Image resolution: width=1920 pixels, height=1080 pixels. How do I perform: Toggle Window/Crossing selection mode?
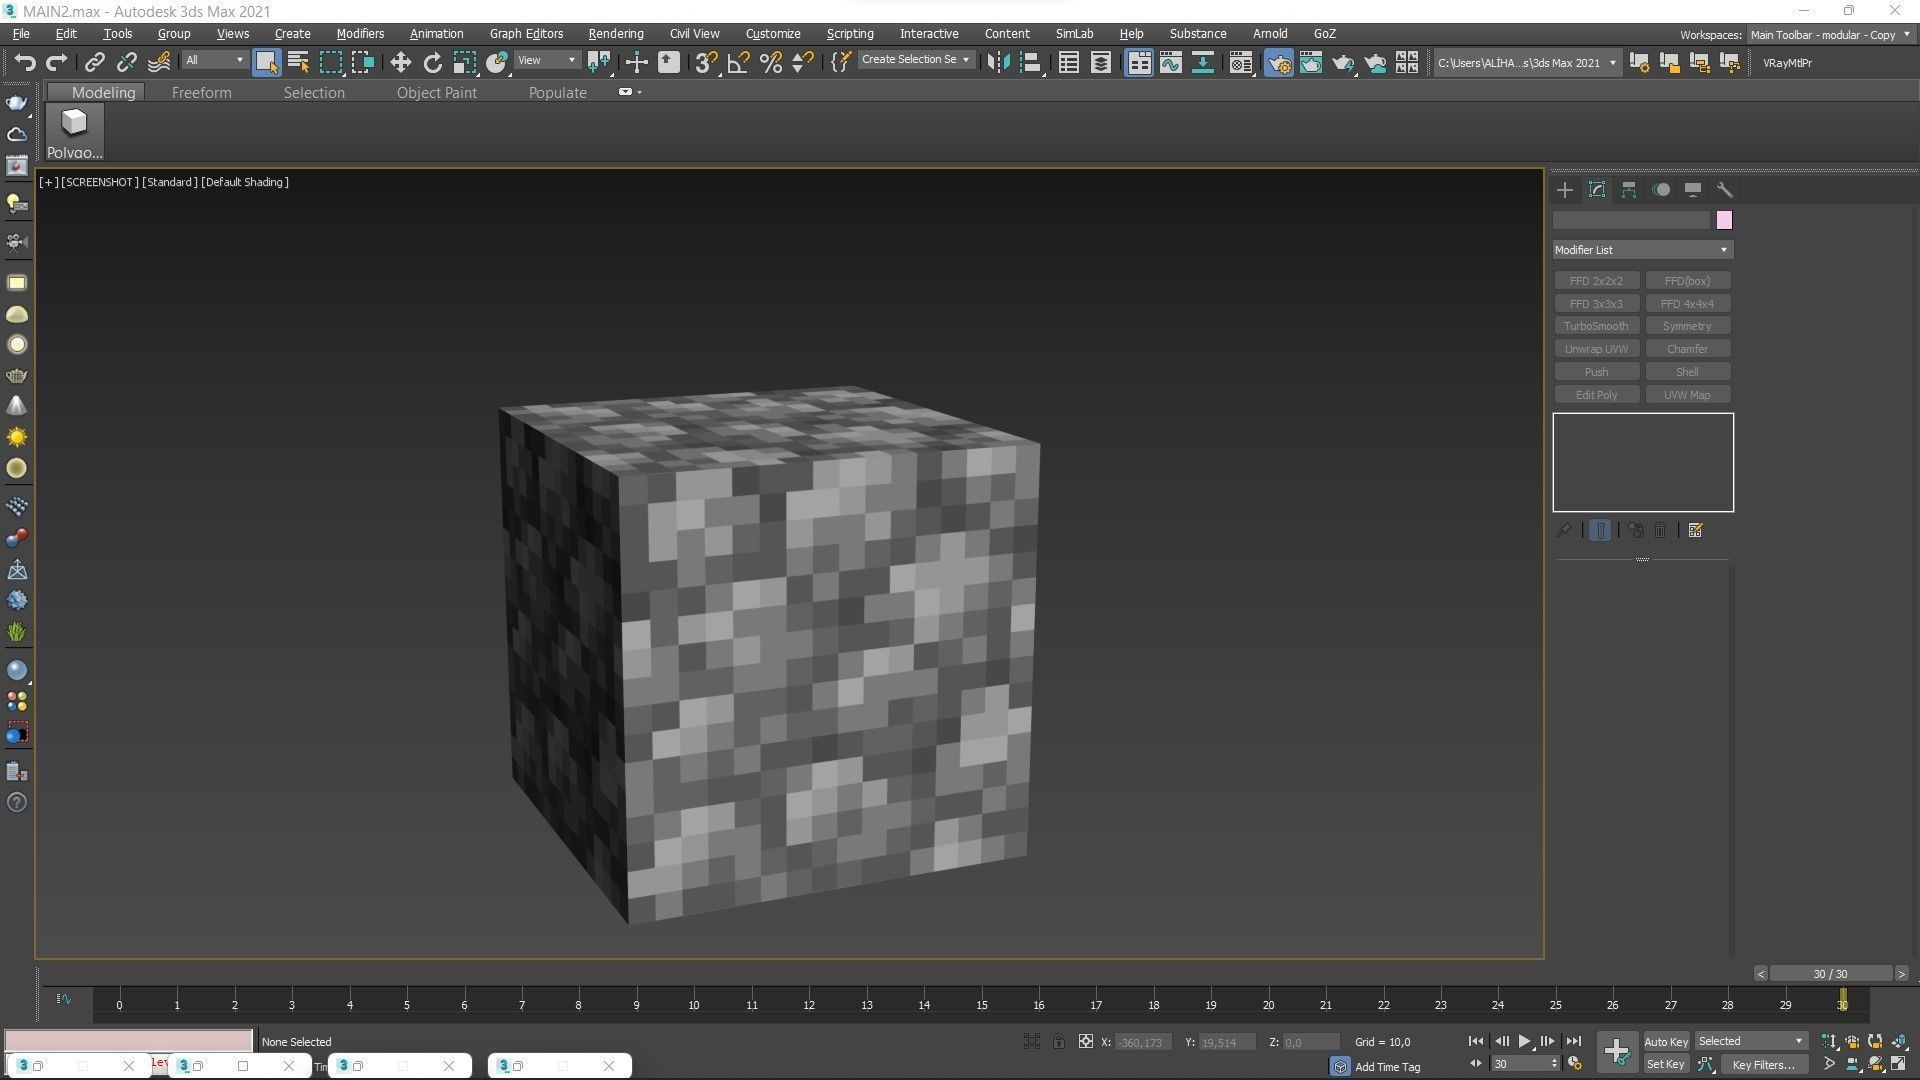(363, 62)
